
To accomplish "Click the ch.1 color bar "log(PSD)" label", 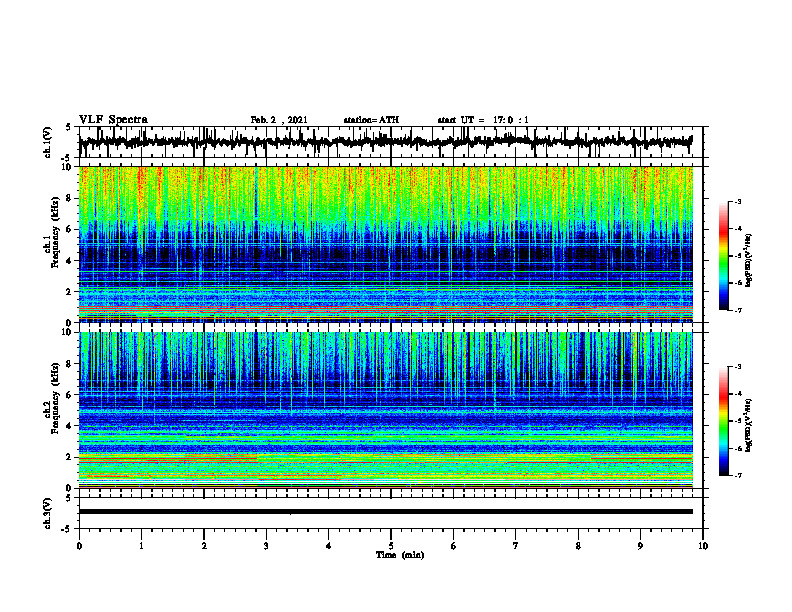I will click(749, 261).
